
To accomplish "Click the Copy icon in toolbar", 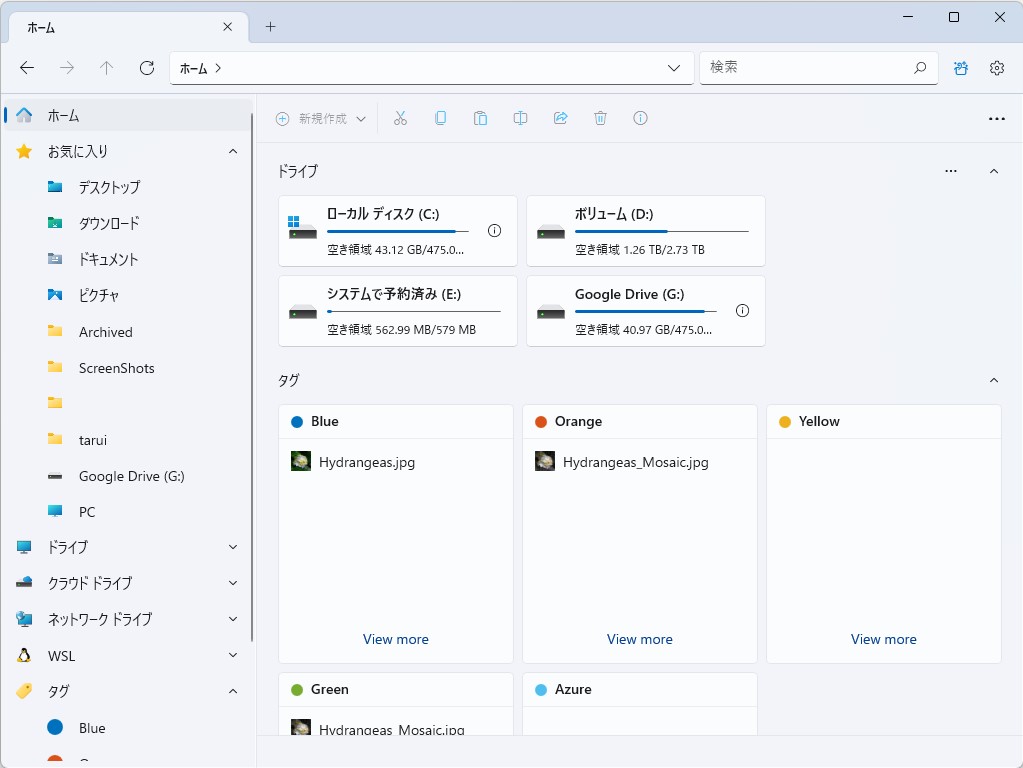I will (440, 118).
